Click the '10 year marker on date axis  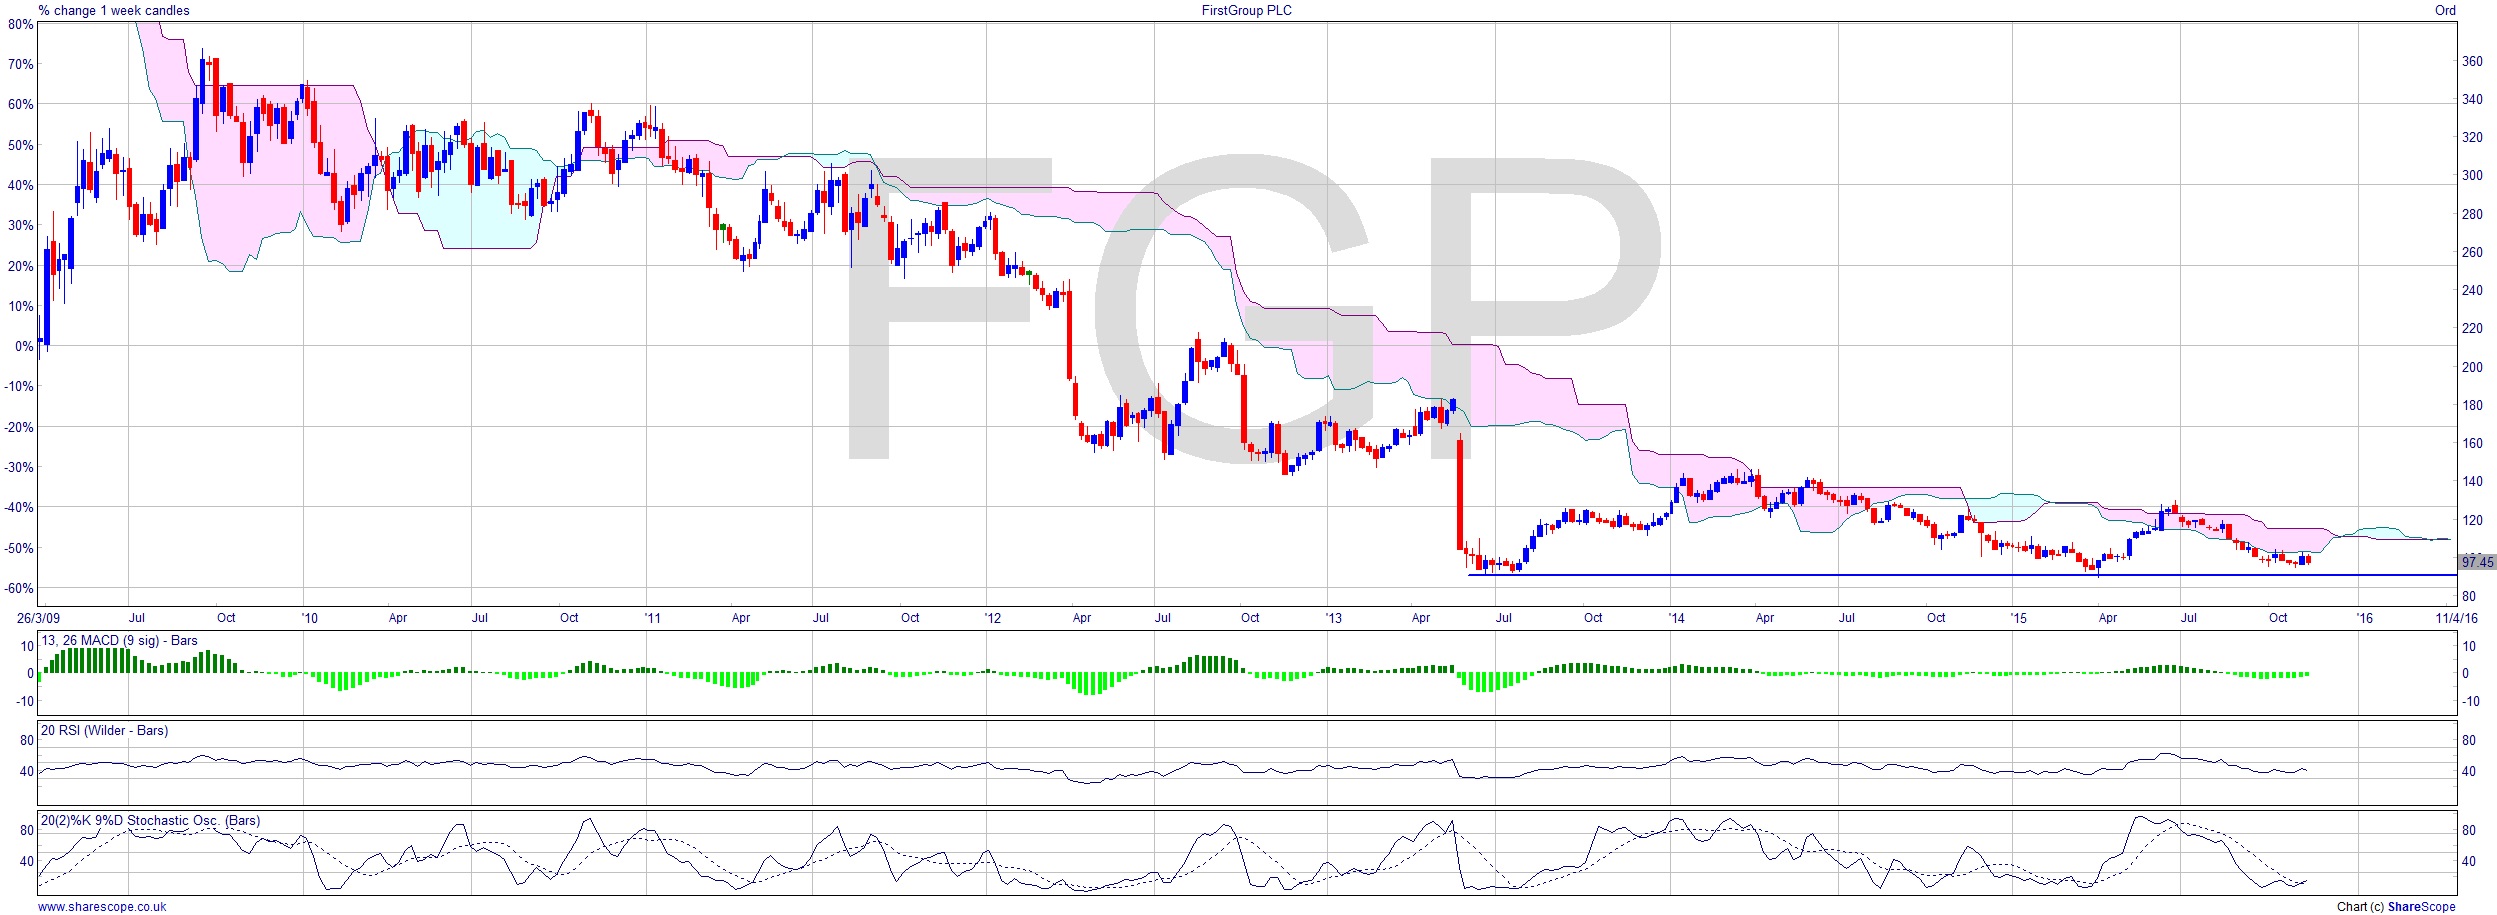pos(310,617)
